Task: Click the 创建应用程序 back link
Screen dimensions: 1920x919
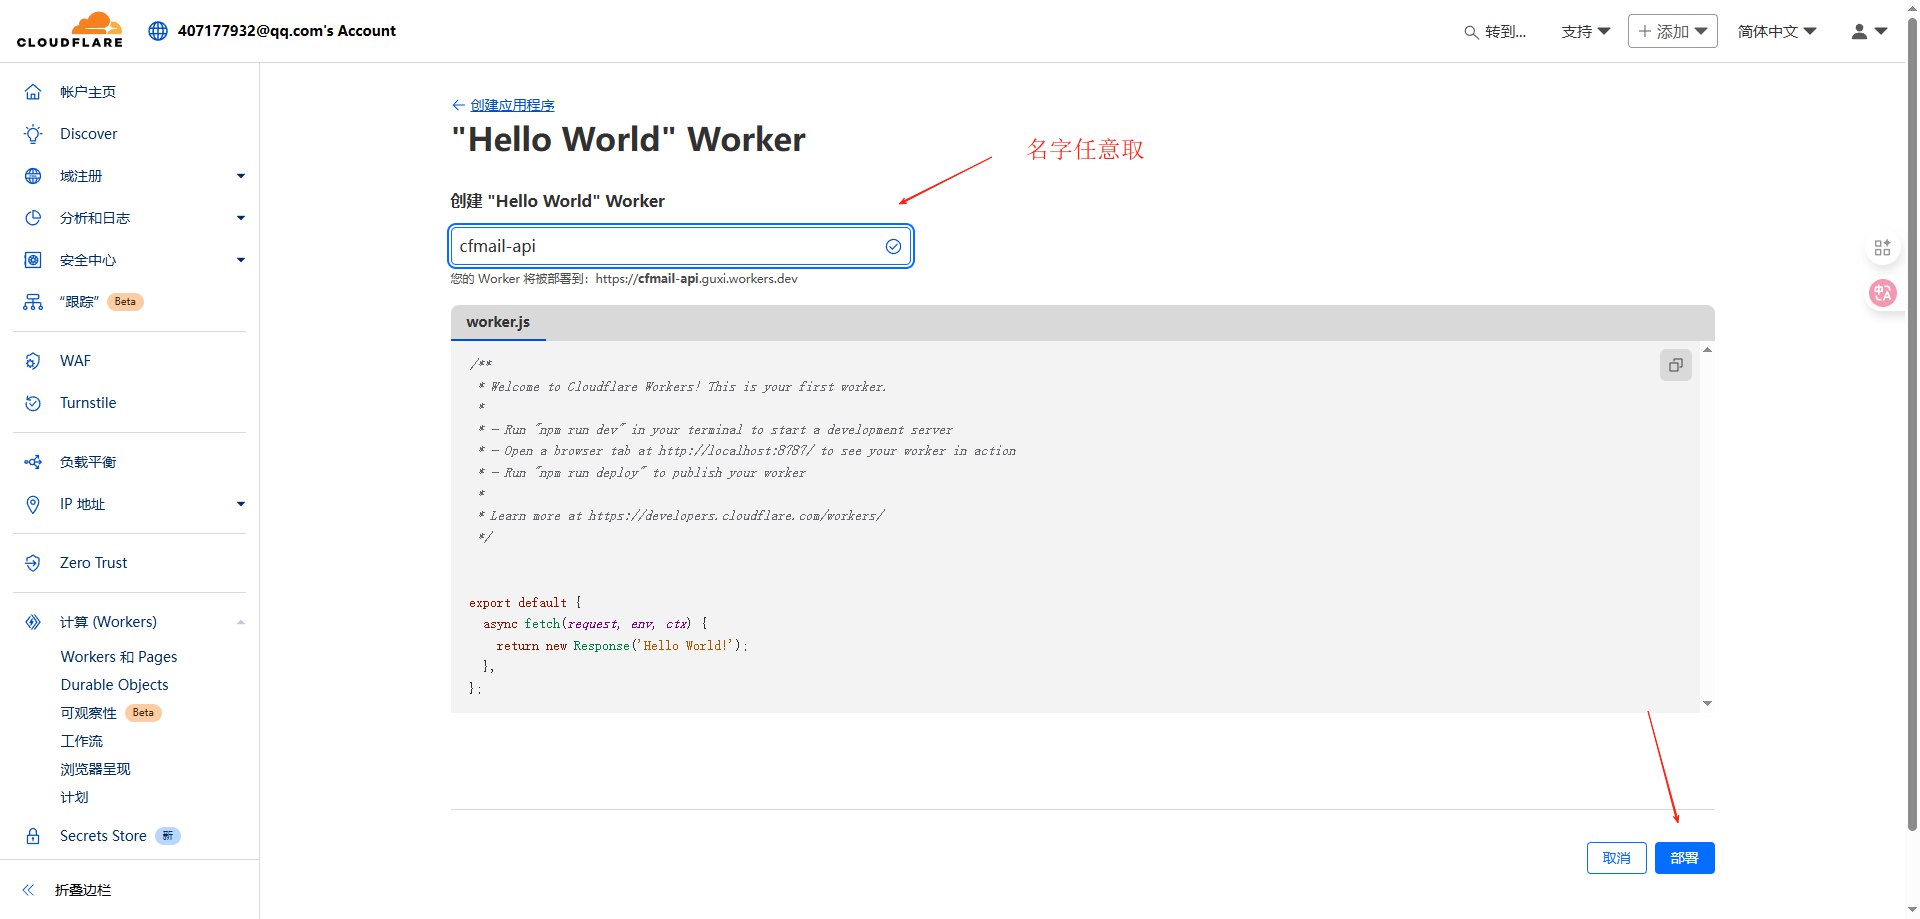Action: point(512,105)
